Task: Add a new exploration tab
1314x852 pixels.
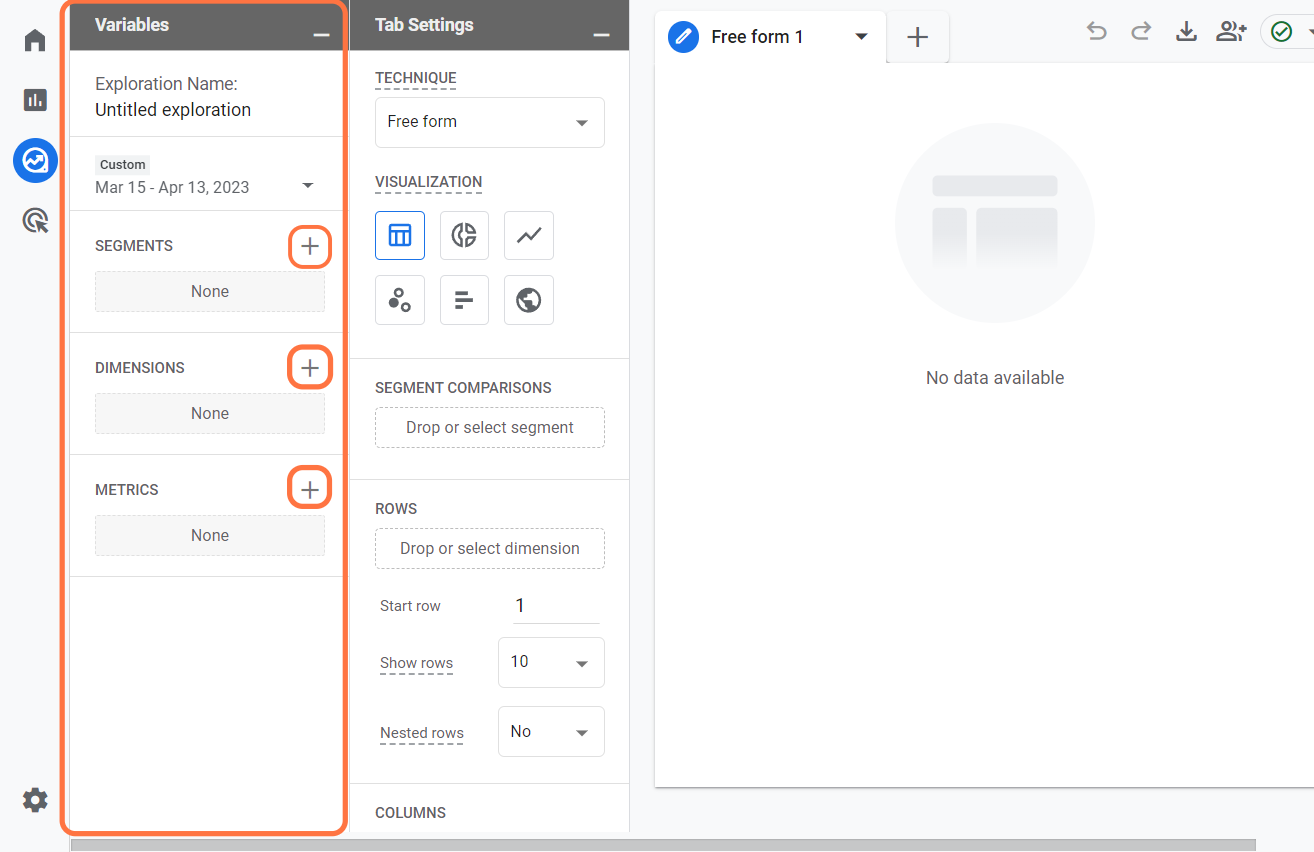Action: click(x=917, y=37)
